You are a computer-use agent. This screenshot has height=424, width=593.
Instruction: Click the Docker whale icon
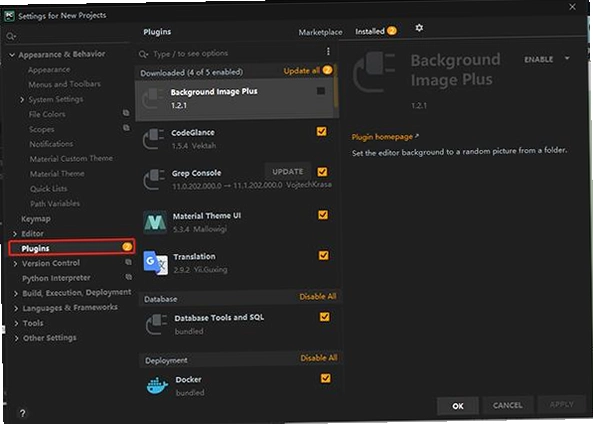(x=157, y=385)
